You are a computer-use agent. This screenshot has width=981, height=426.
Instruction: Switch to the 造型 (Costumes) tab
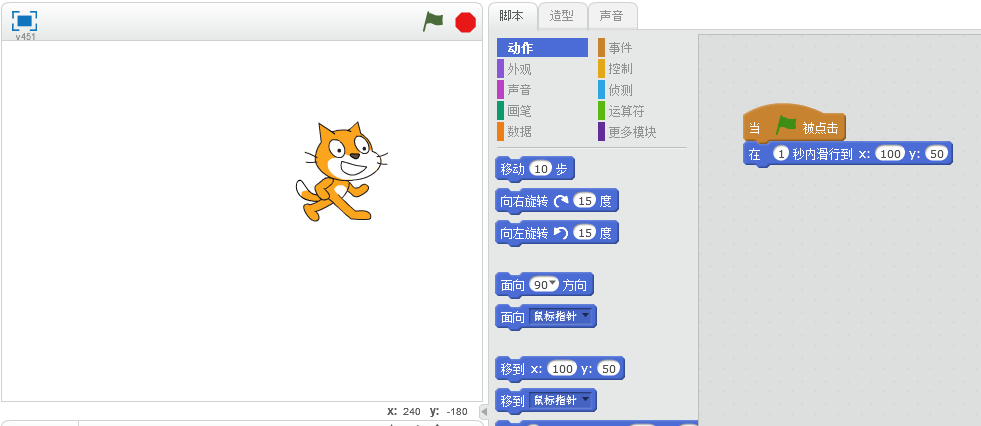click(562, 16)
